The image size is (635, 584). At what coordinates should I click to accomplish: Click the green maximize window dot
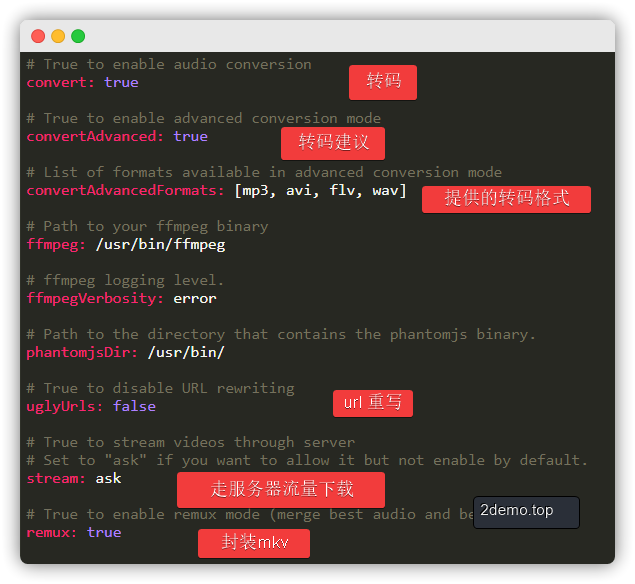tap(78, 36)
